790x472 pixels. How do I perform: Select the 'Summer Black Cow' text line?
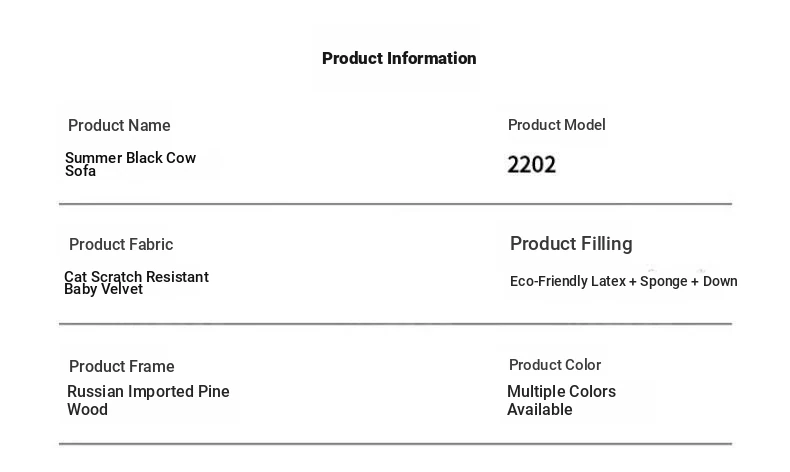(x=130, y=158)
